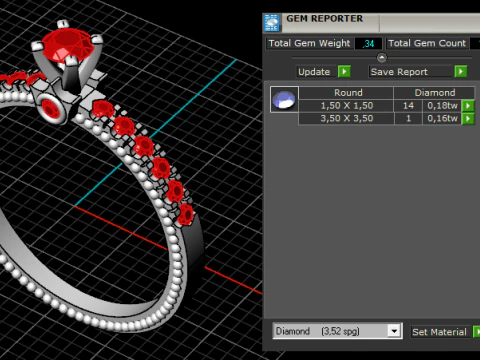The image size is (480, 360).
Task: Click the Total Gem Weight value ,34
Action: [368, 43]
